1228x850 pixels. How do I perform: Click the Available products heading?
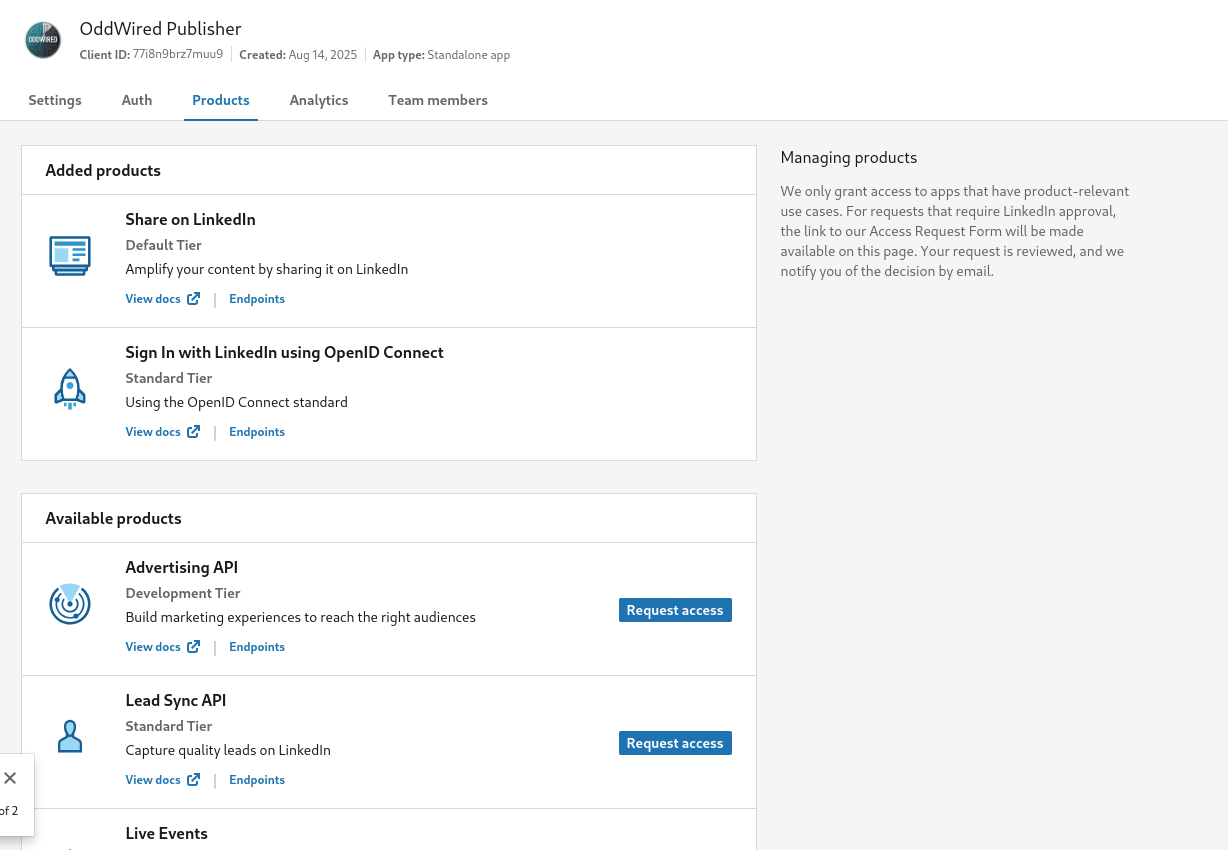coord(113,519)
